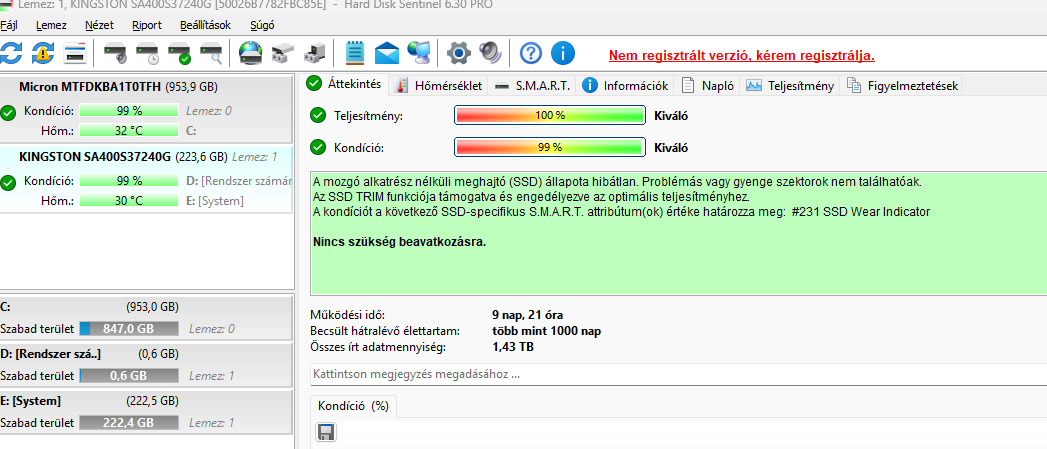1047x449 pixels.
Task: Click the value "9 nap, 21 óra"
Action: tap(529, 315)
